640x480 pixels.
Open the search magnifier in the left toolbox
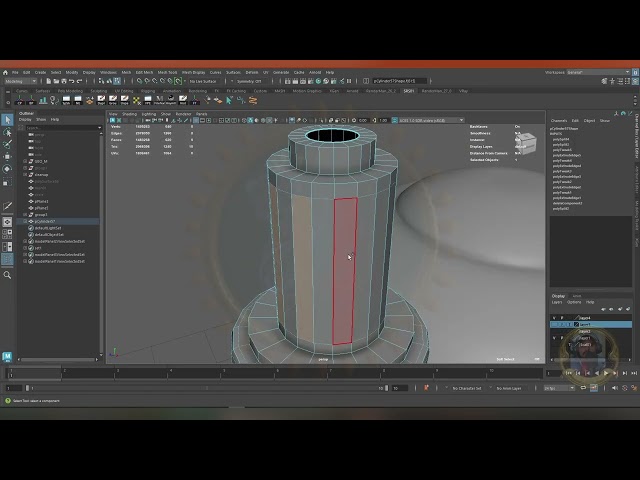point(7,275)
